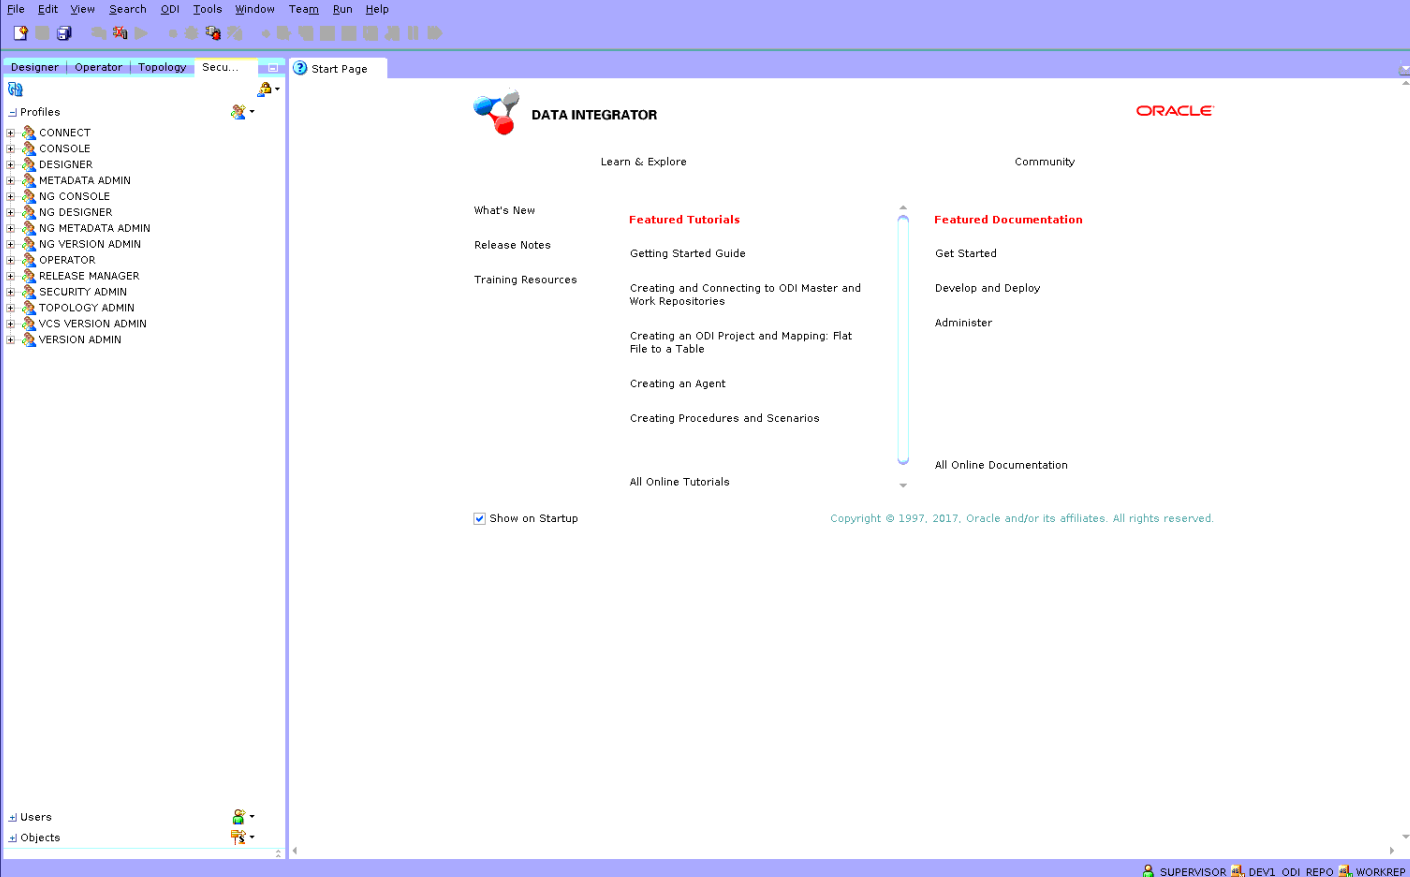Collapse the Profiles section
This screenshot has height=877, width=1410.
click(x=12, y=113)
